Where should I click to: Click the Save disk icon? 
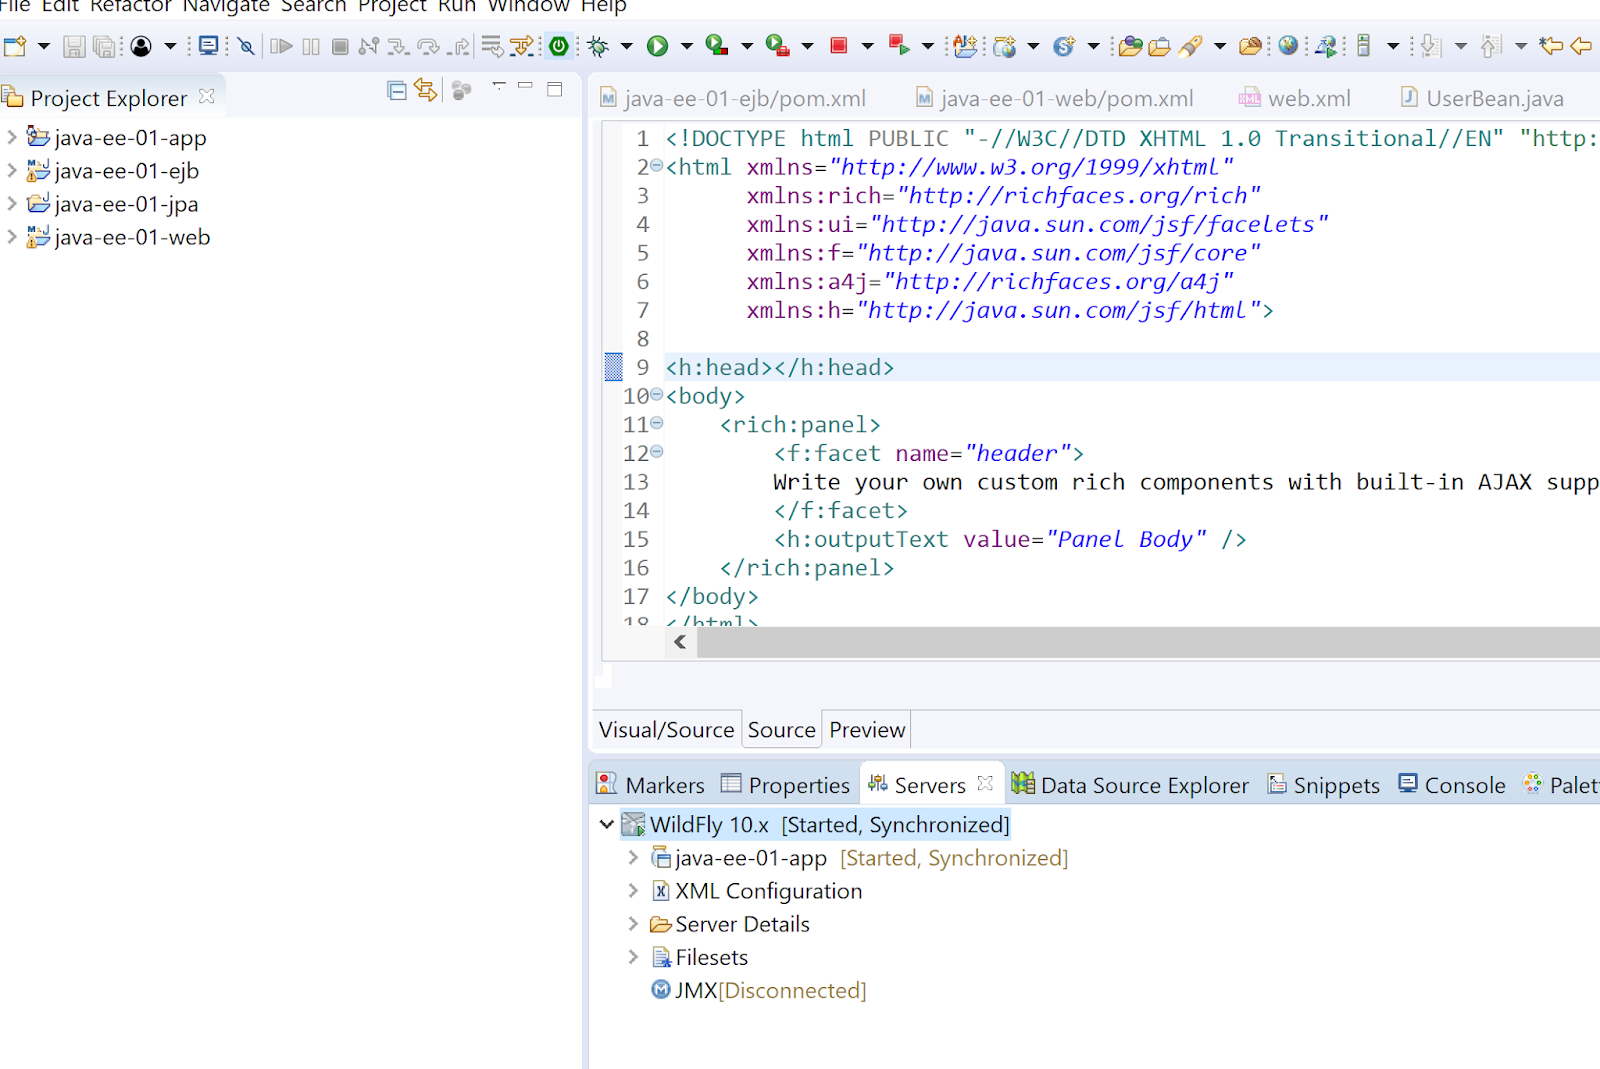click(74, 46)
